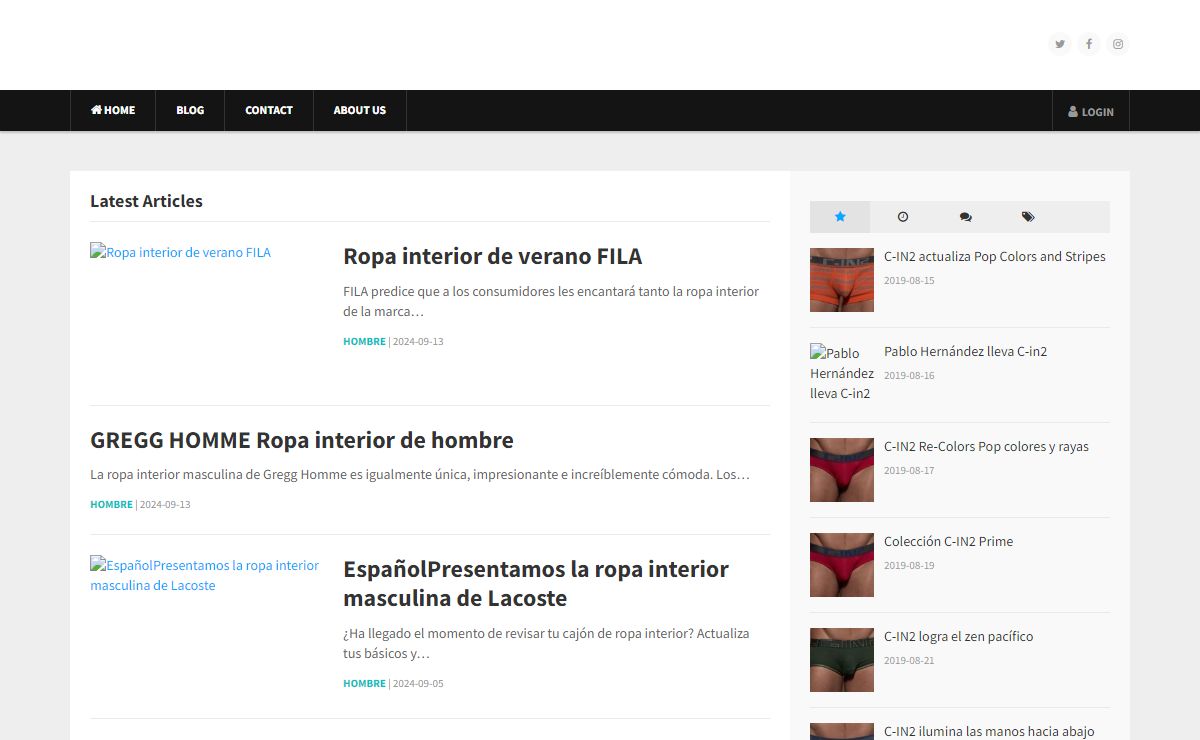
Task: Open the About Us page
Action: (360, 110)
